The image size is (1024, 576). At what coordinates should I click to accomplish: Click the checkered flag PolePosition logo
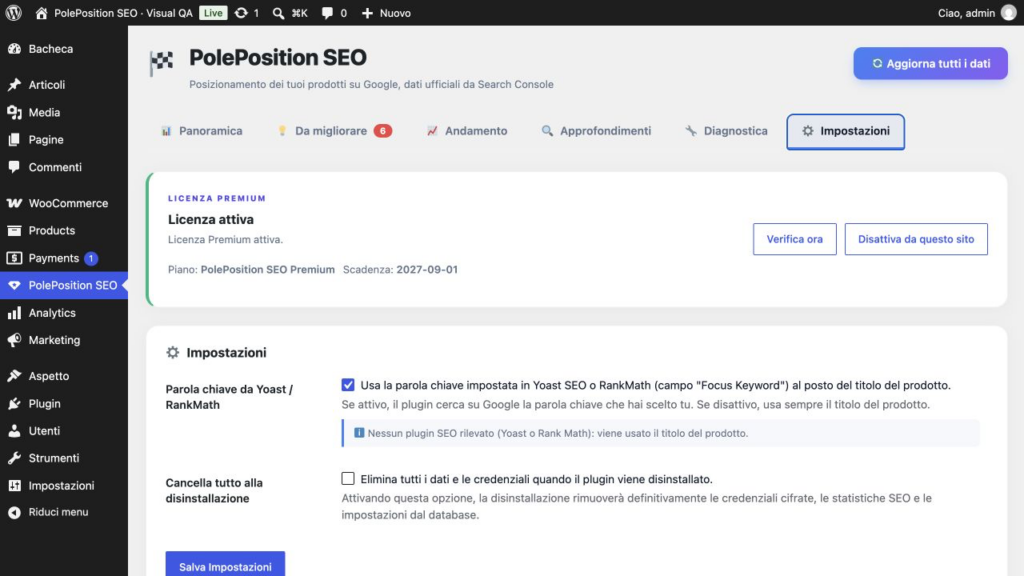click(x=161, y=63)
